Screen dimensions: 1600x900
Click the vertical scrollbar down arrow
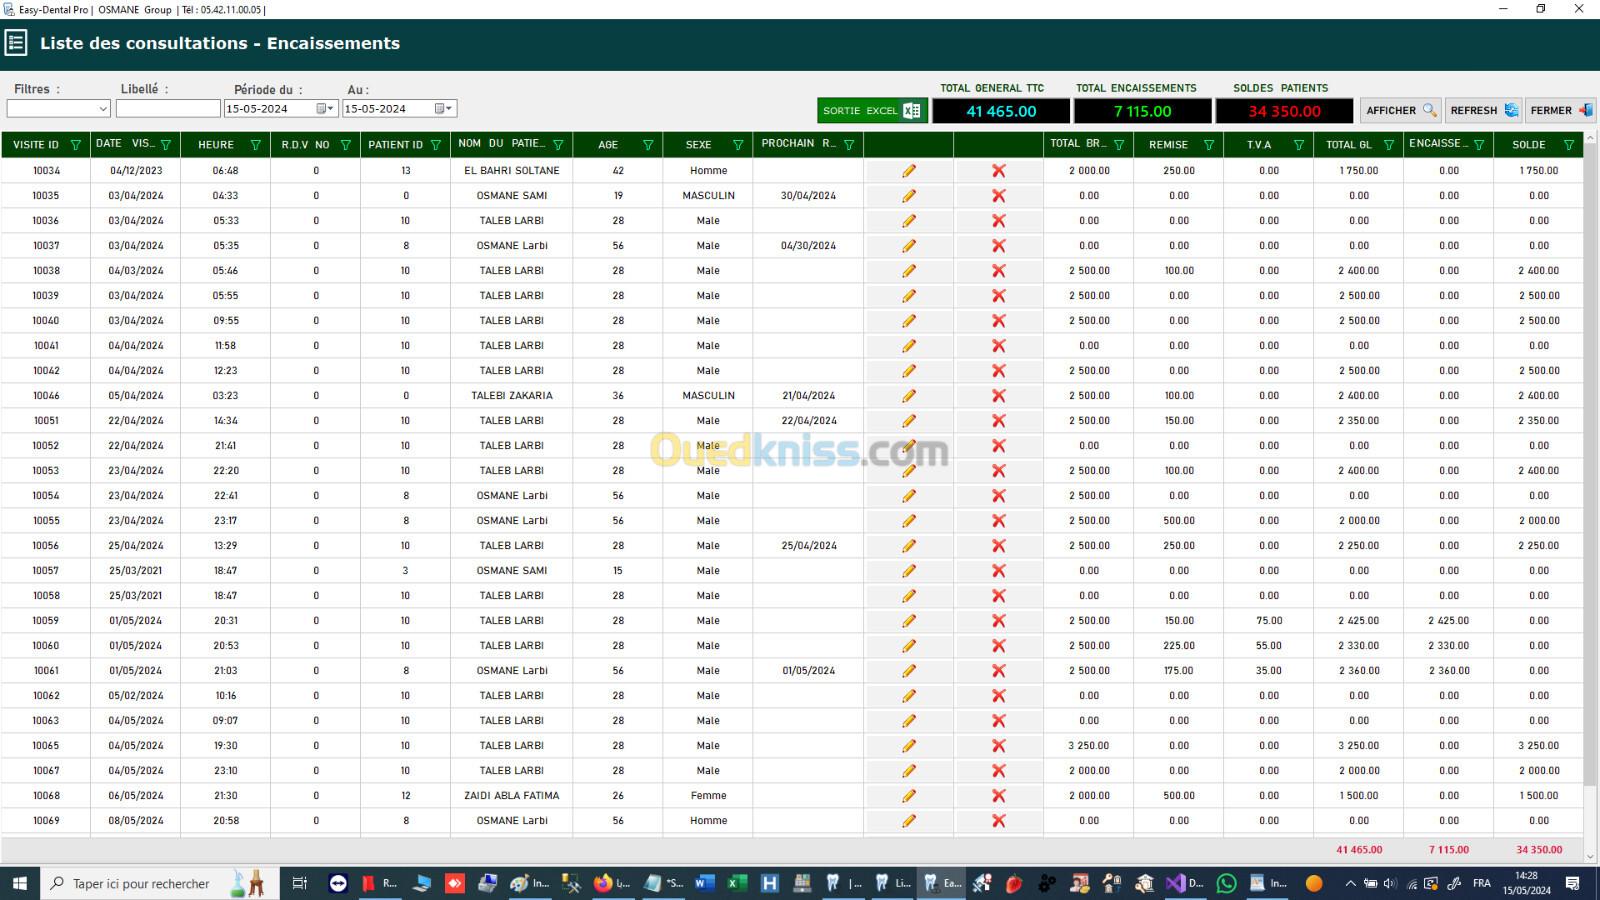point(1590,856)
